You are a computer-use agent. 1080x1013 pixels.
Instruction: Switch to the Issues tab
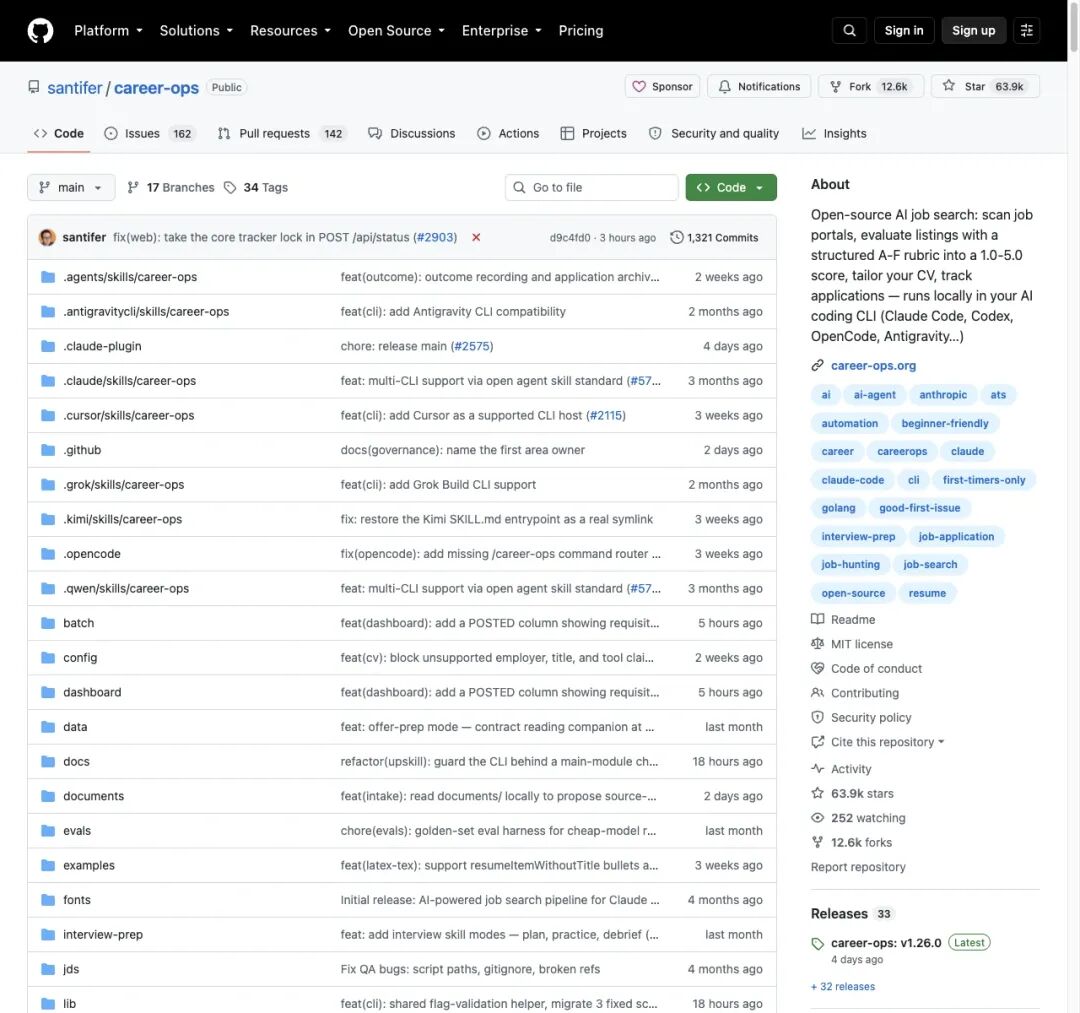click(x=149, y=133)
